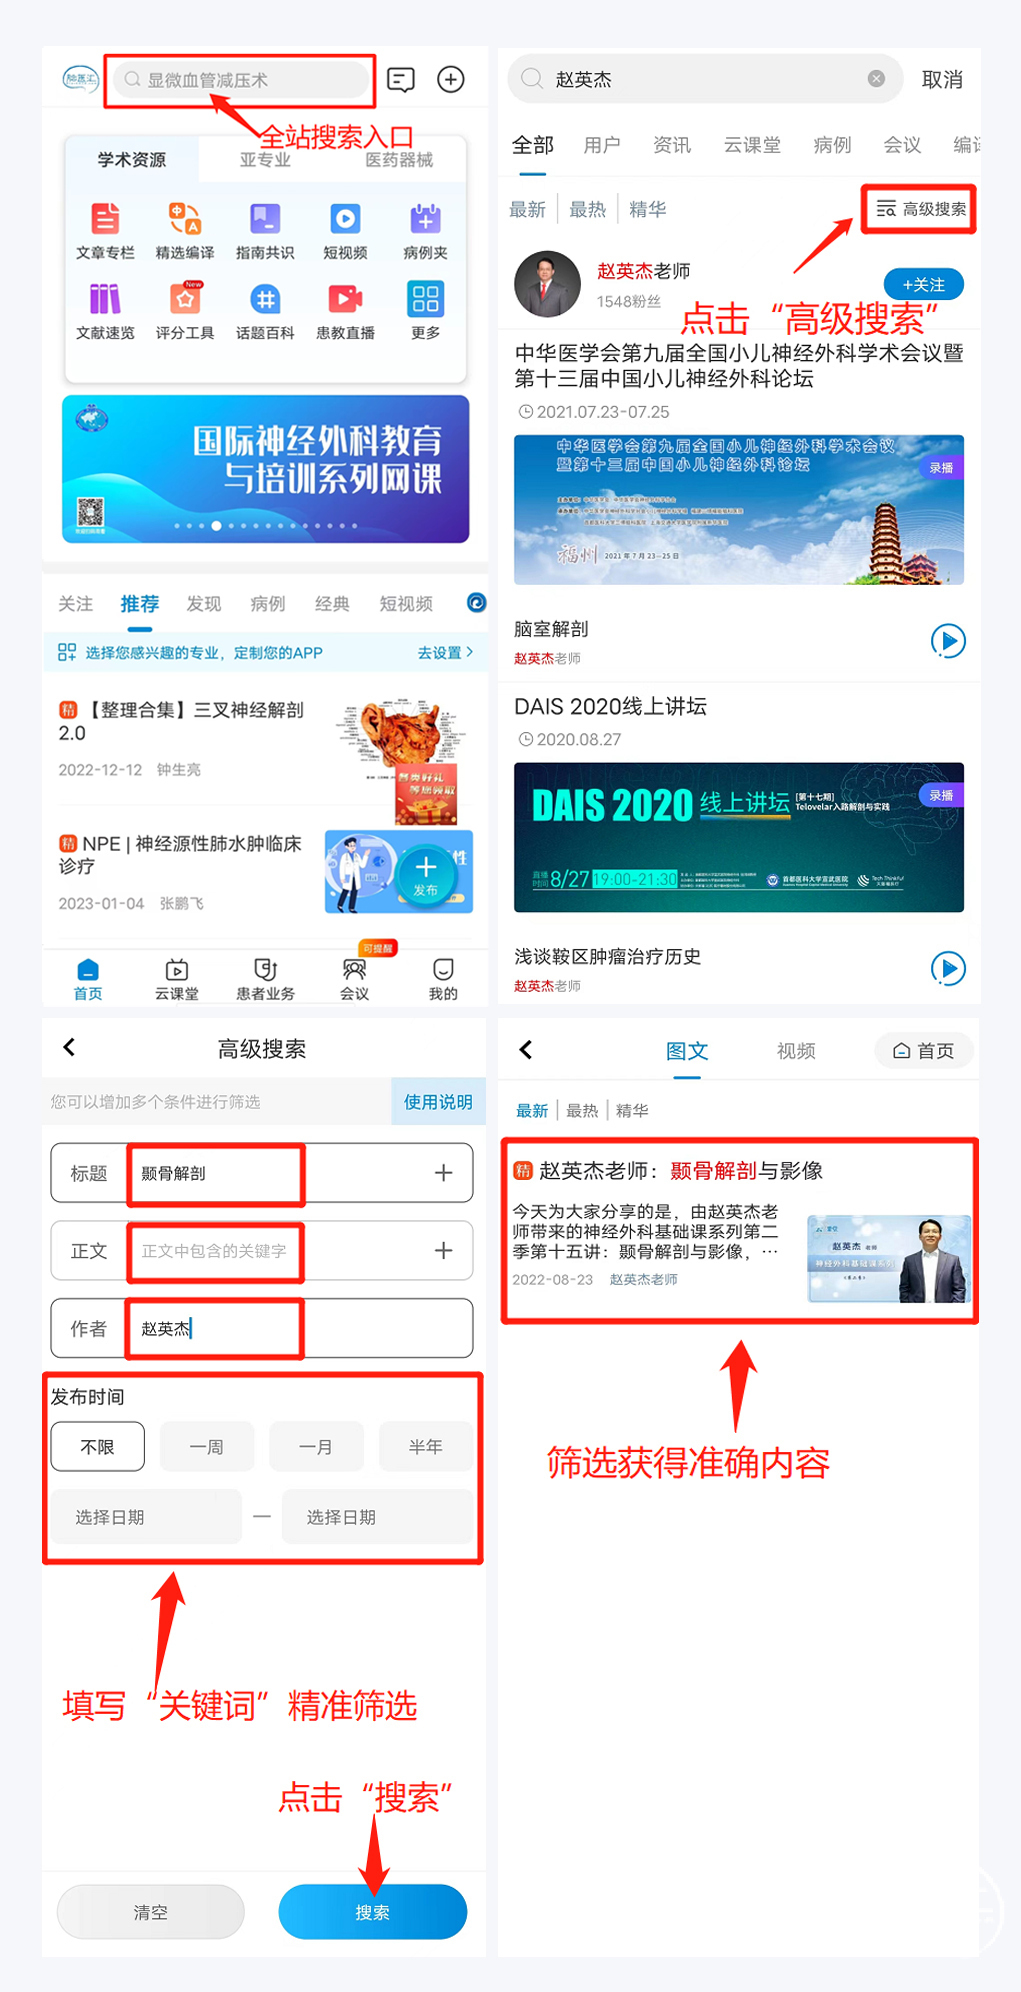The image size is (1021, 1992).
Task: Open 高级搜索 advanced search
Action: (x=920, y=209)
